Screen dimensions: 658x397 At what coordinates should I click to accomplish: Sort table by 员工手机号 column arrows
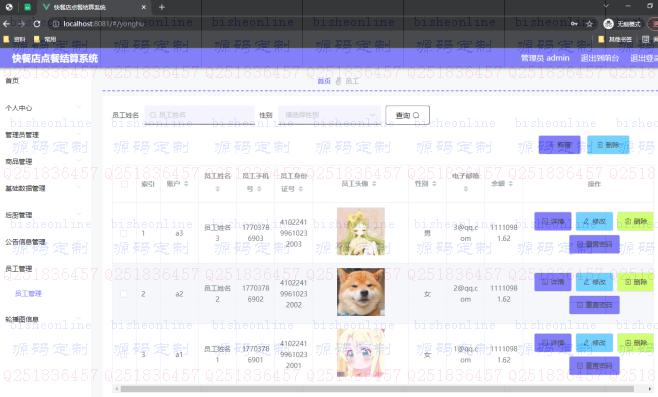pyautogui.click(x=259, y=189)
